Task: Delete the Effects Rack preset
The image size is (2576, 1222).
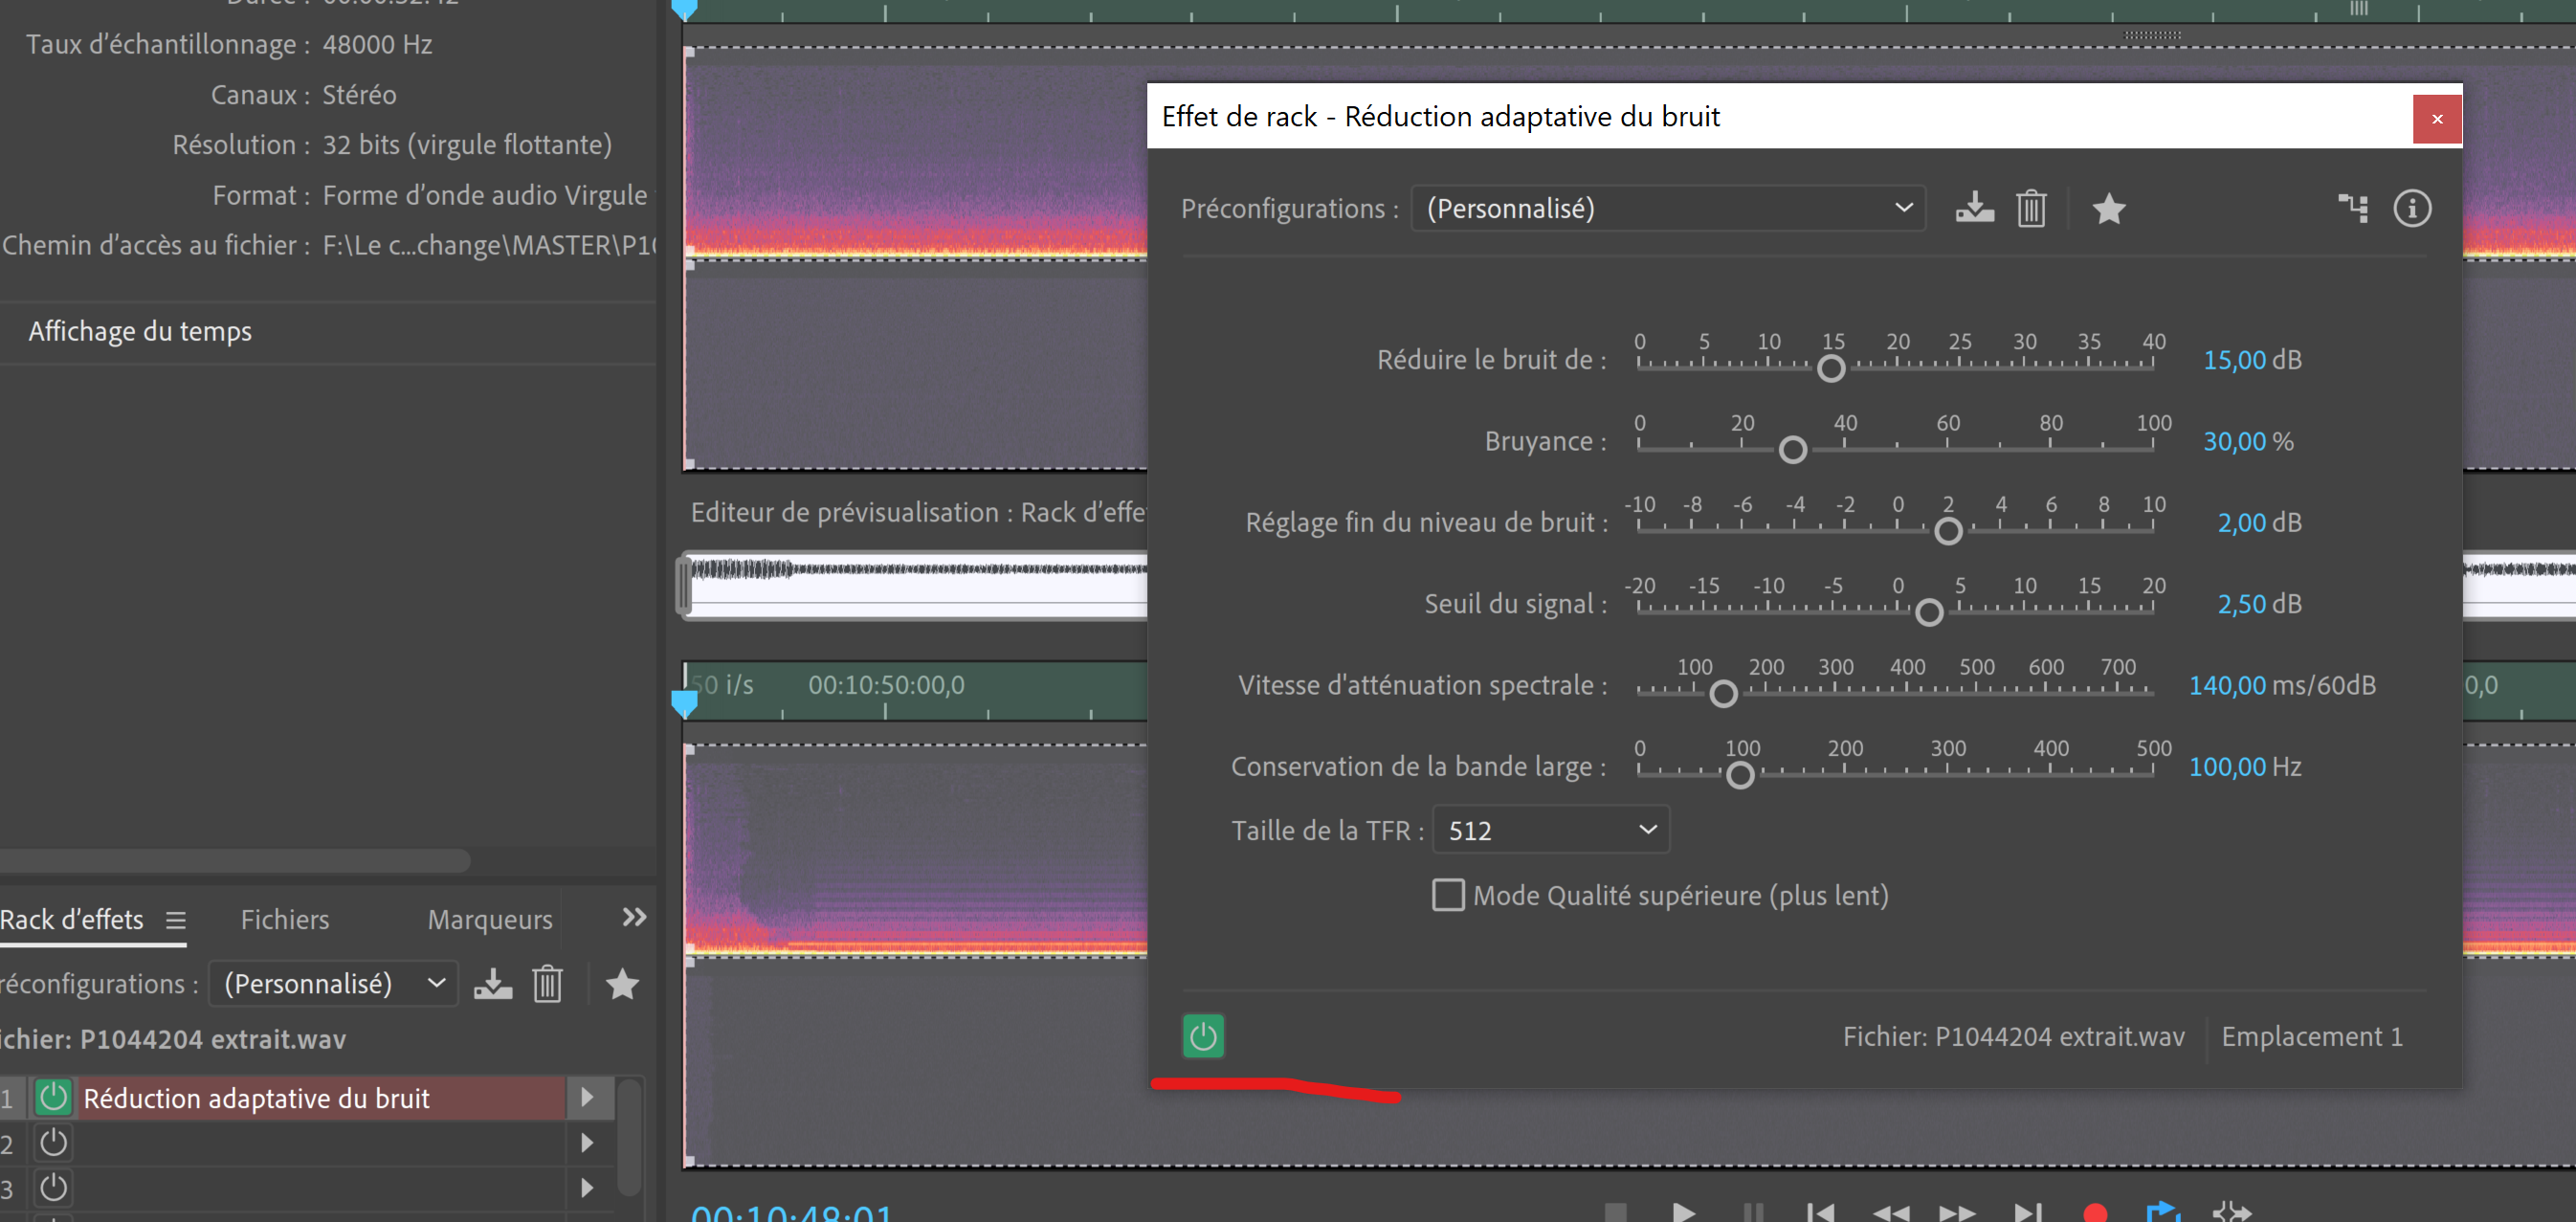Action: coord(547,984)
